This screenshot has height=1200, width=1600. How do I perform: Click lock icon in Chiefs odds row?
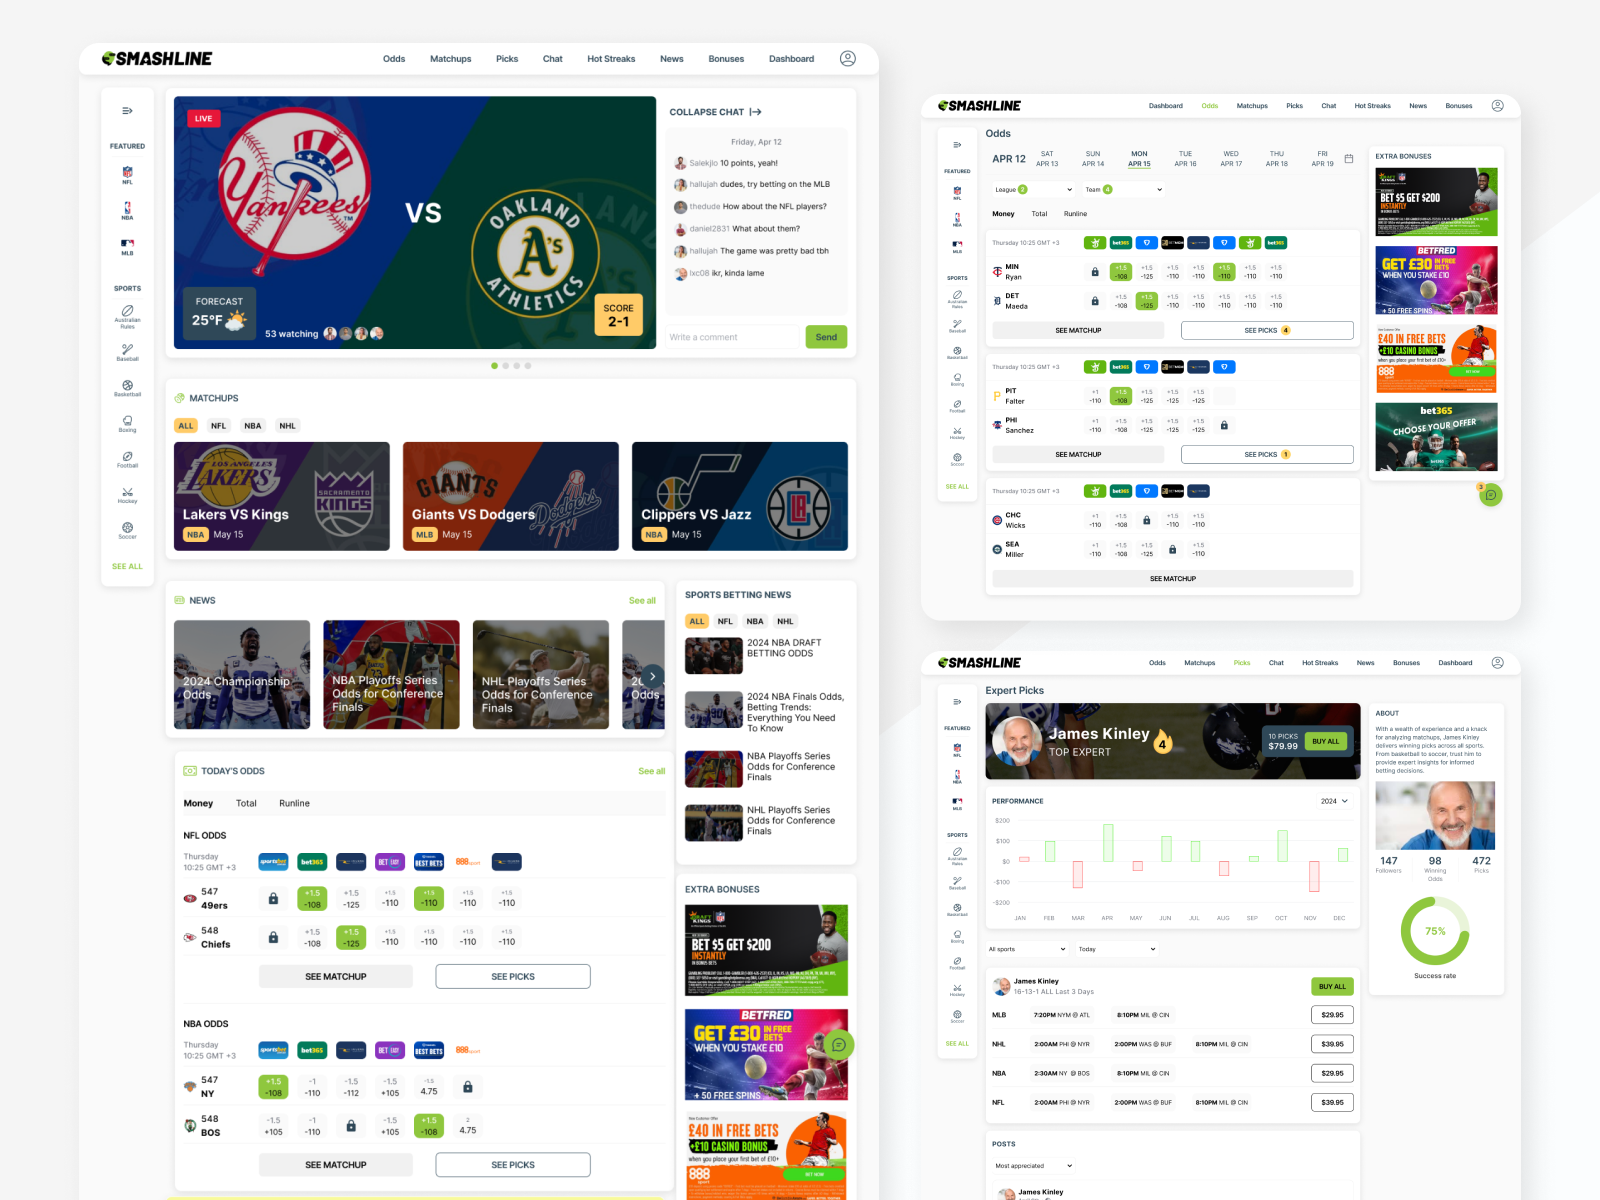[273, 938]
